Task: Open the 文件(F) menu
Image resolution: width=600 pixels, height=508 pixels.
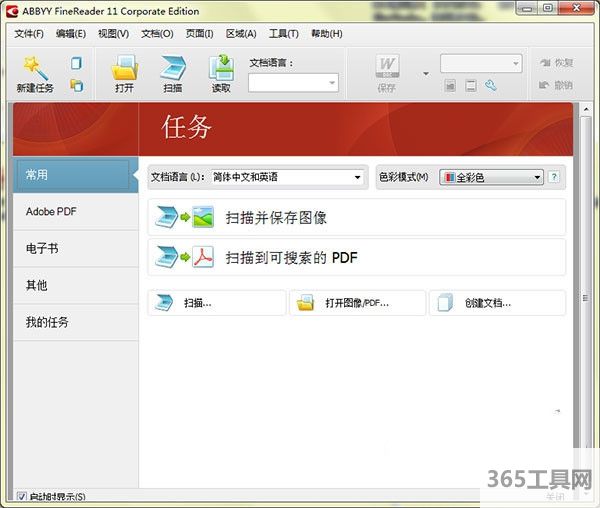Action: click(29, 34)
